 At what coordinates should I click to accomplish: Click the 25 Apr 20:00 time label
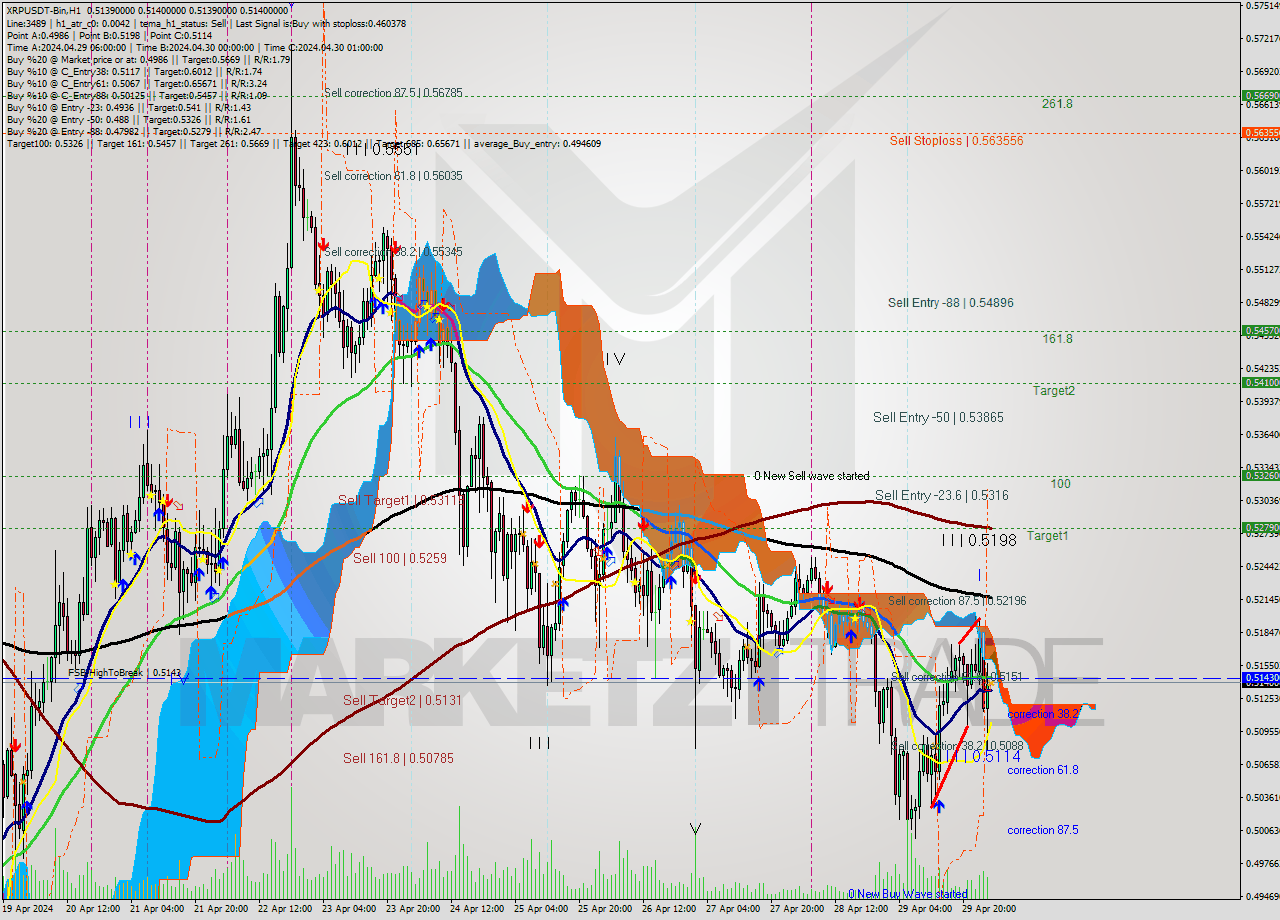pos(606,910)
